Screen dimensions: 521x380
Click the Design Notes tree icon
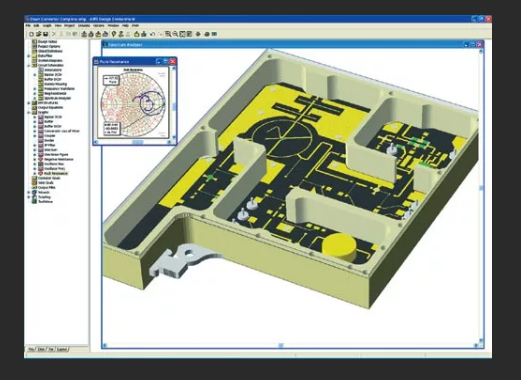point(34,42)
